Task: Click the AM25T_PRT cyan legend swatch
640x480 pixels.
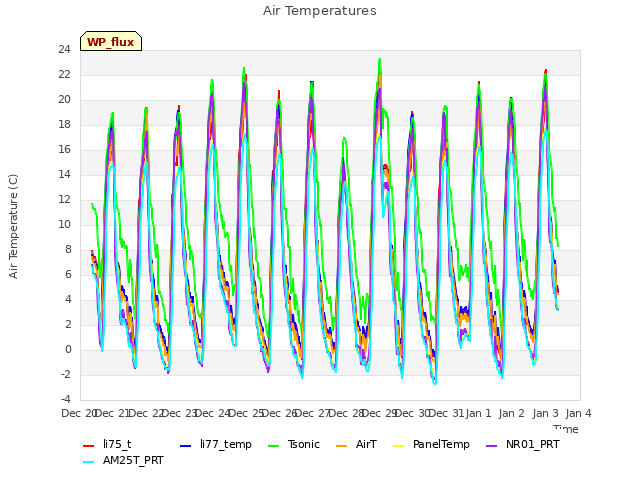Action: click(x=88, y=462)
